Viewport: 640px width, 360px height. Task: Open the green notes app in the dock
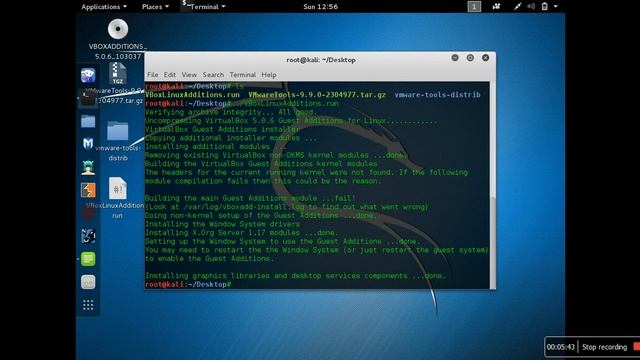pos(88,259)
